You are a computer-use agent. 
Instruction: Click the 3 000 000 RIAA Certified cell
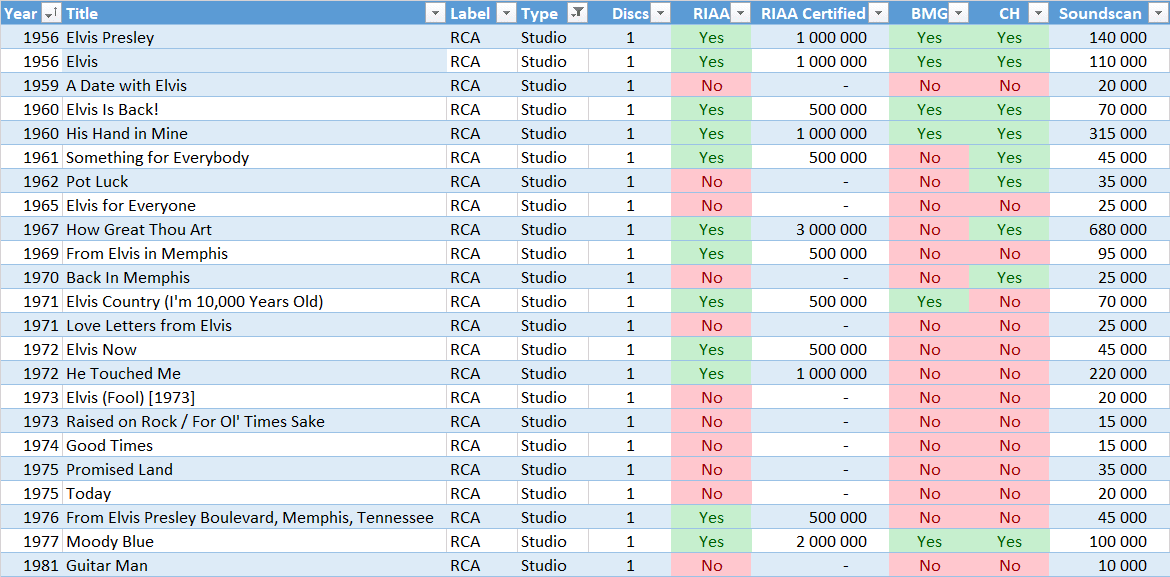[x=820, y=229]
